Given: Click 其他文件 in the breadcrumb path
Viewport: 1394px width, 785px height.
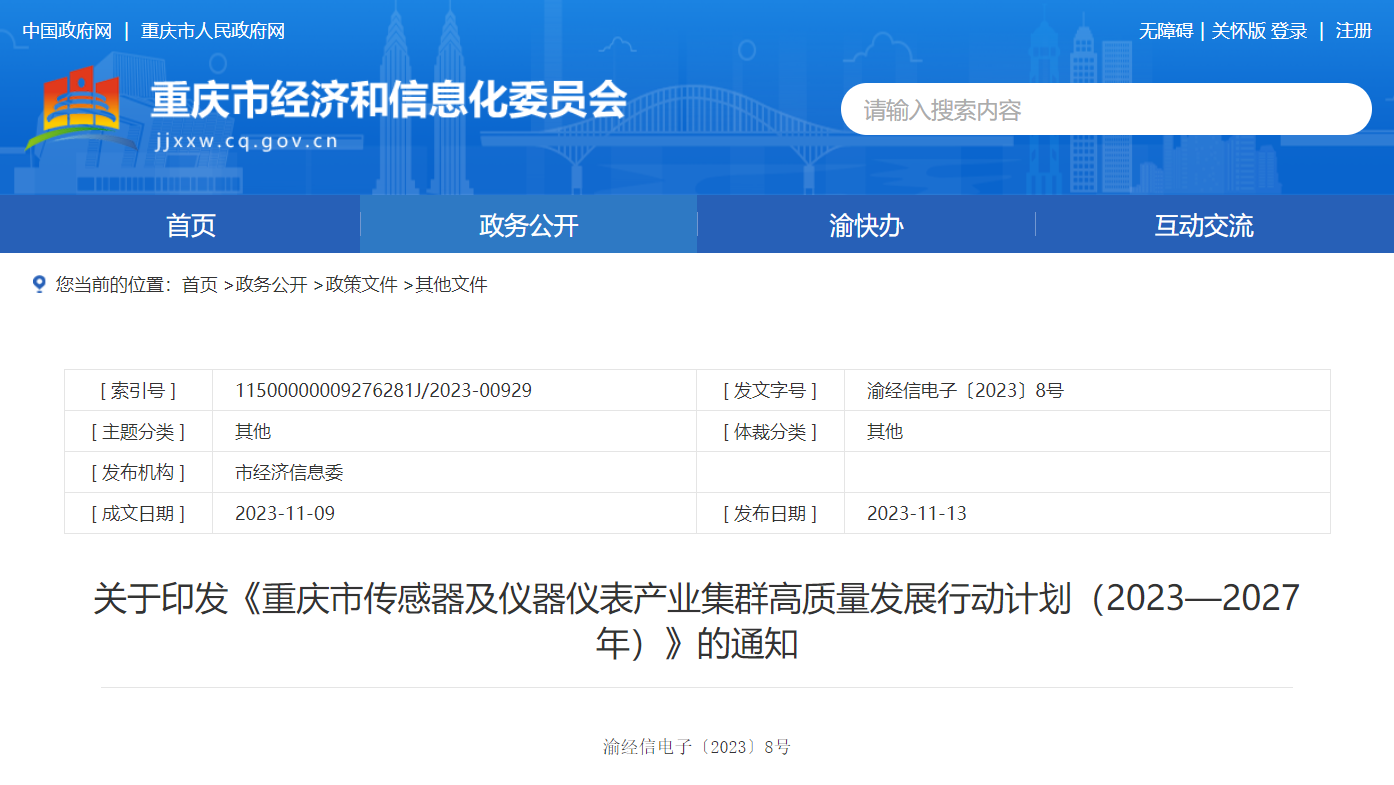Looking at the screenshot, I should (451, 285).
